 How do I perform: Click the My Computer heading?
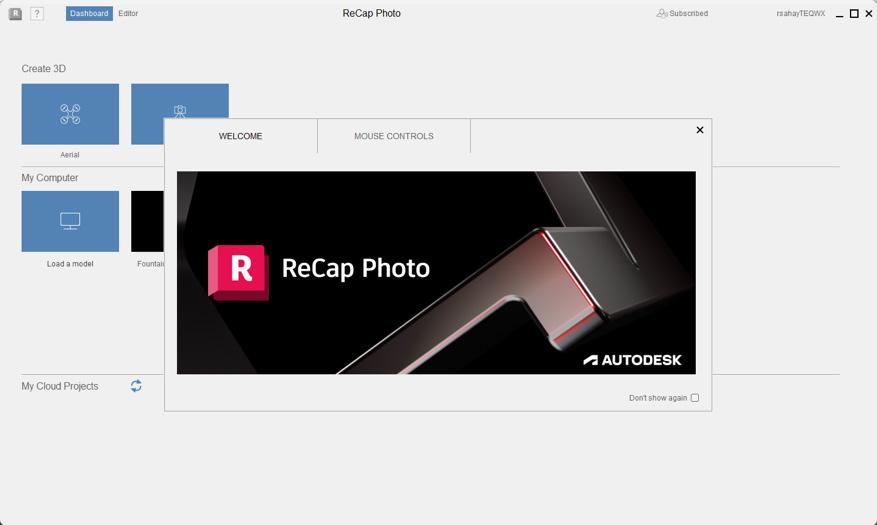pos(50,178)
